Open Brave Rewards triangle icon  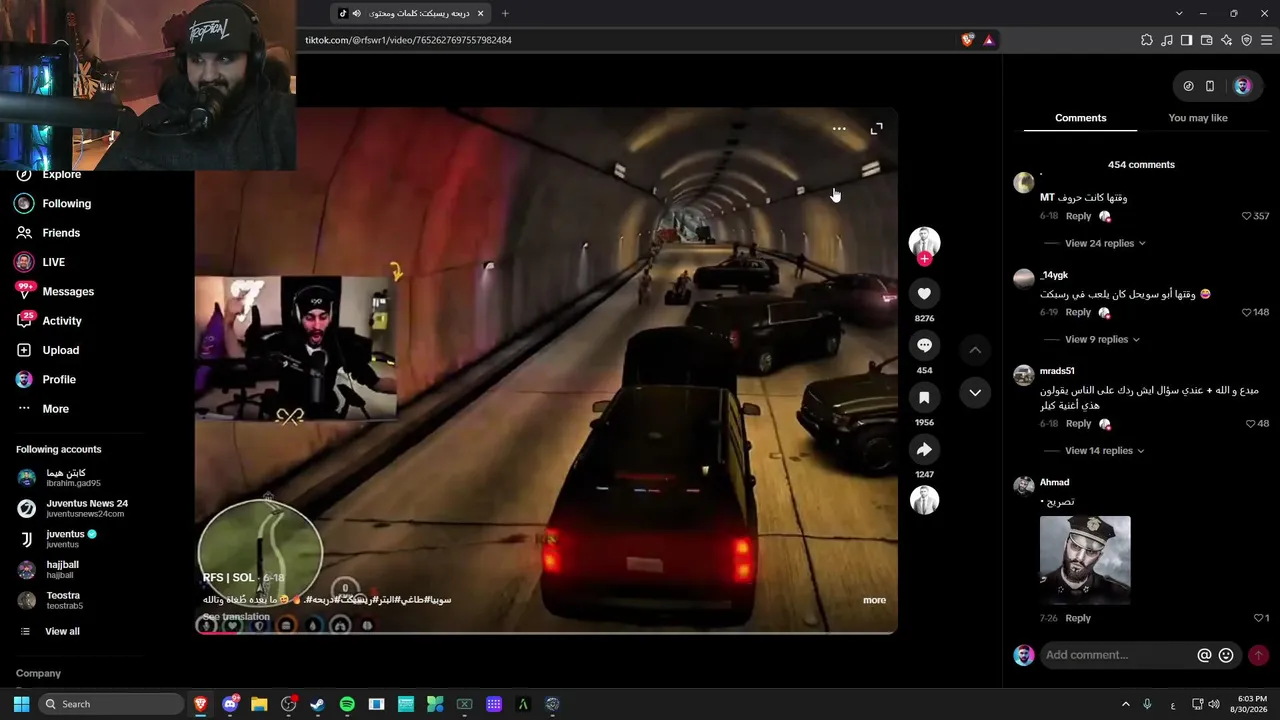pyautogui.click(x=989, y=40)
